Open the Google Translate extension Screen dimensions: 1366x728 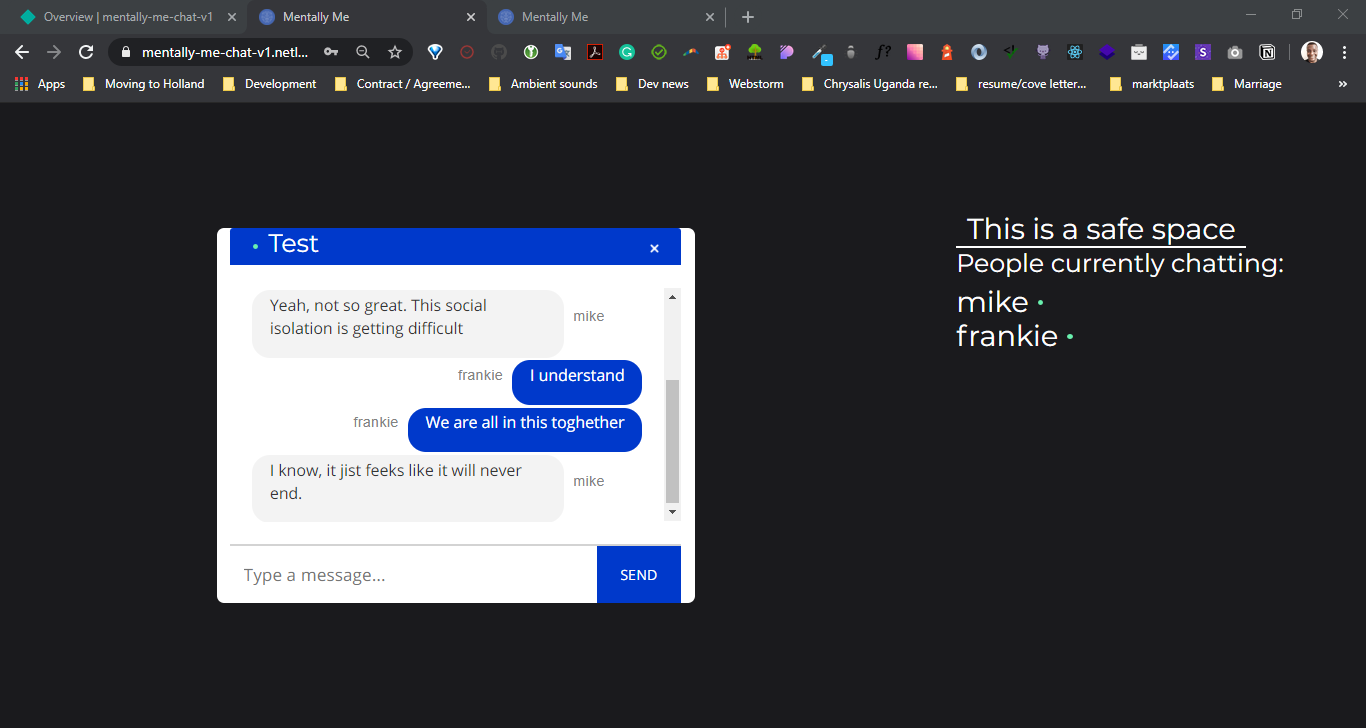(x=562, y=51)
